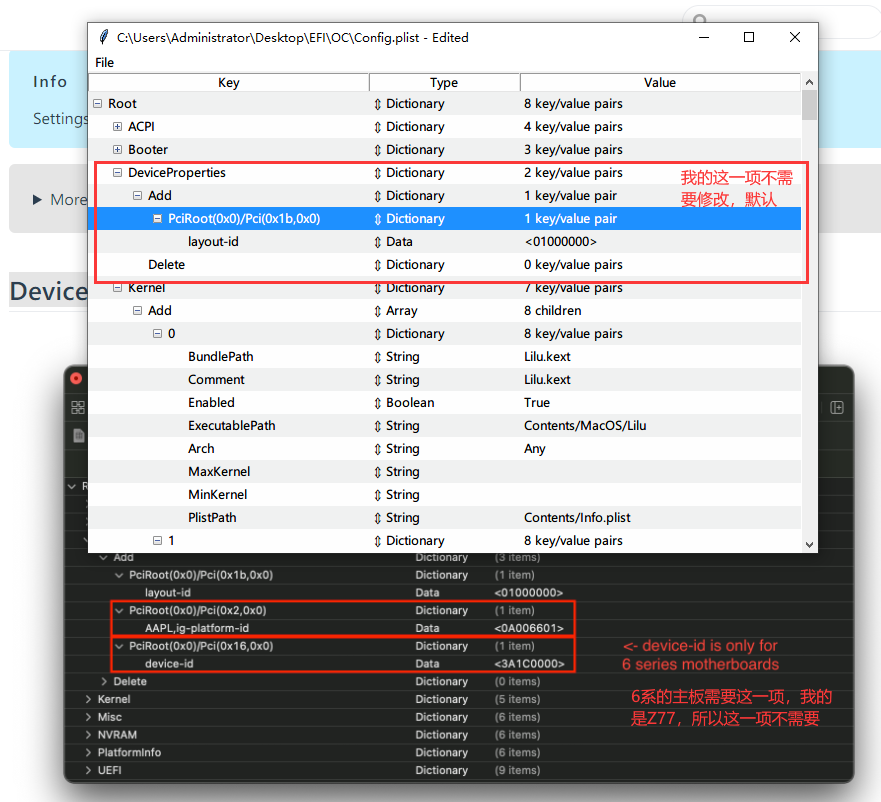
Task: Collapse the Root tree node
Action: [97, 104]
